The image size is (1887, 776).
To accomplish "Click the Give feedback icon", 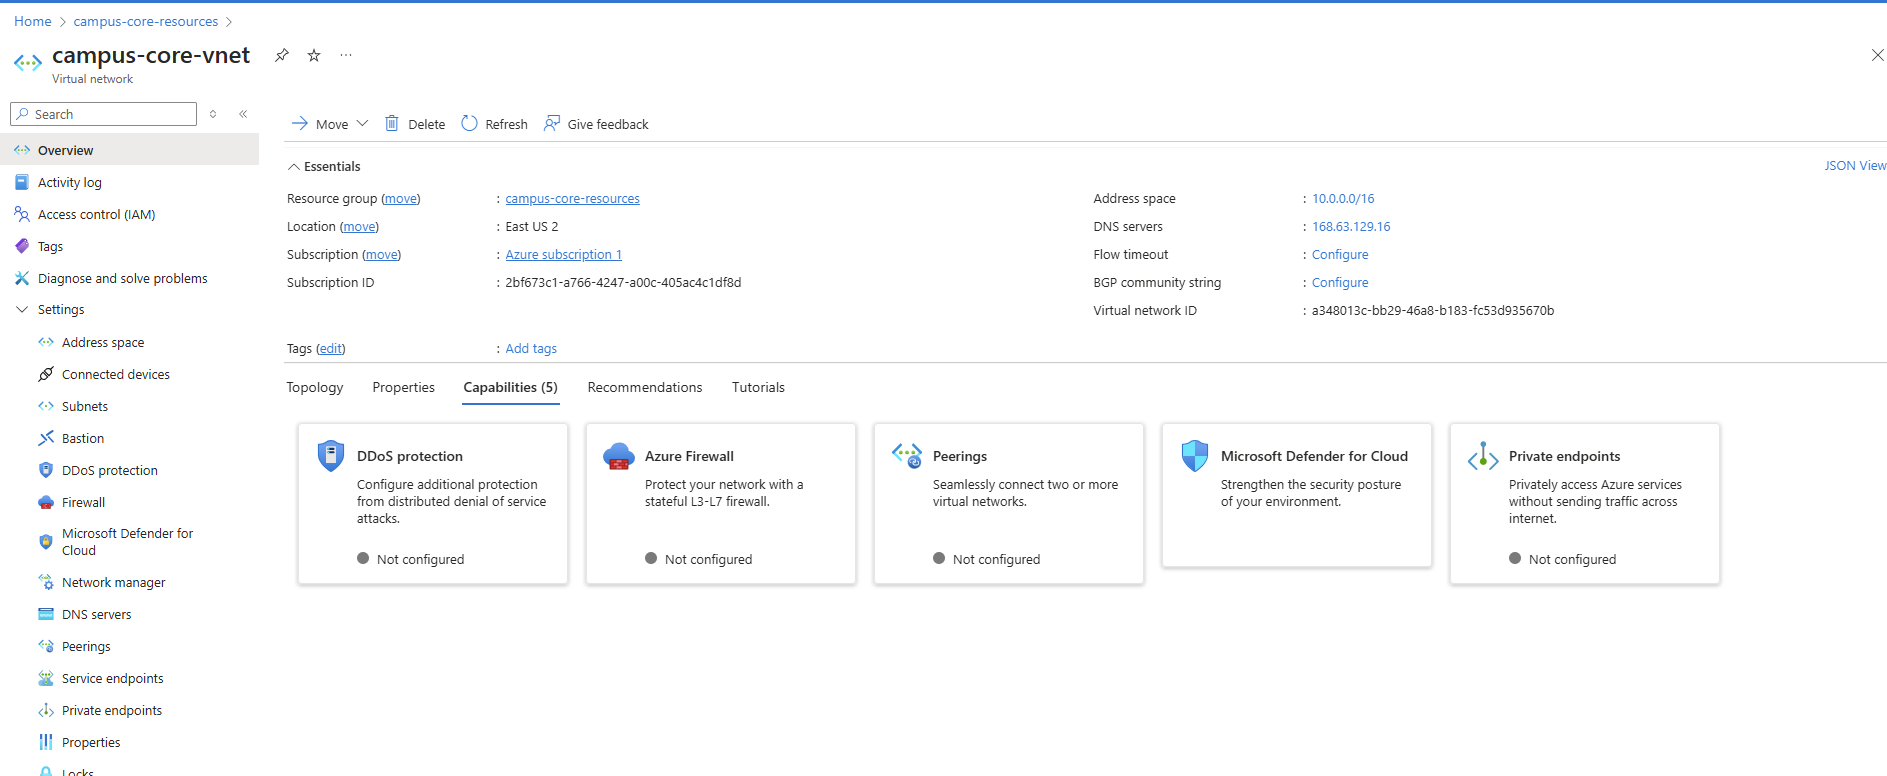I will point(551,123).
